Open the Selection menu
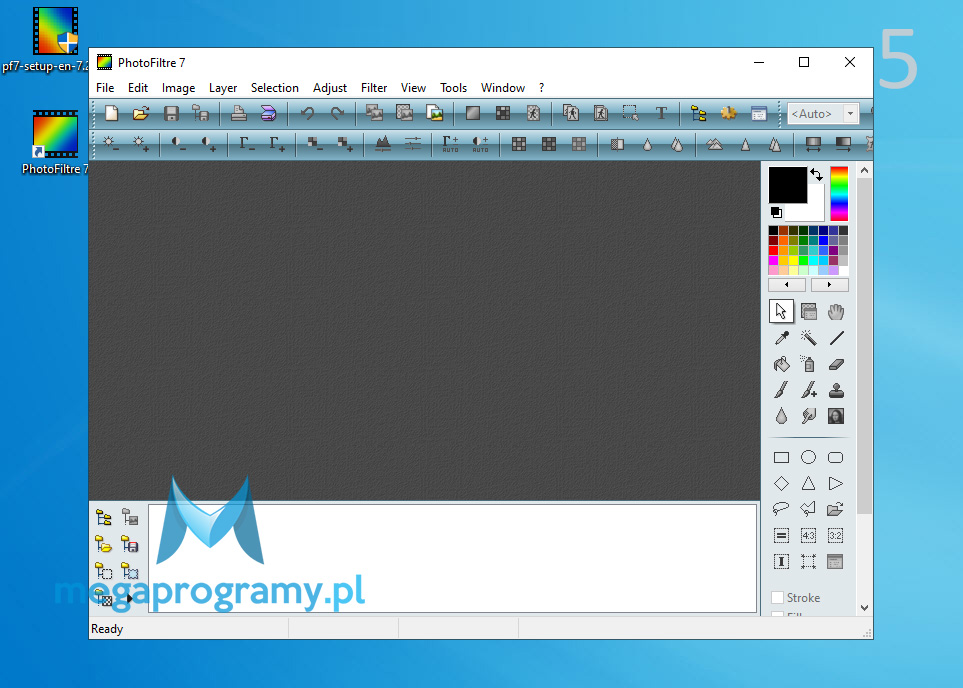Viewport: 963px width, 688px height. [x=275, y=88]
